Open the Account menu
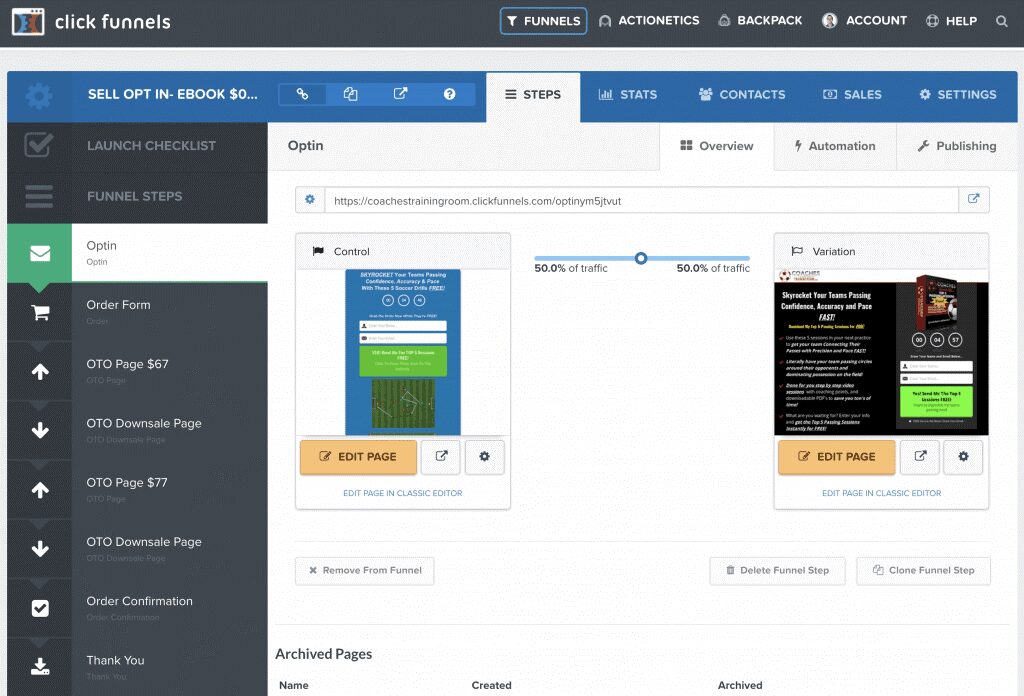 (865, 21)
